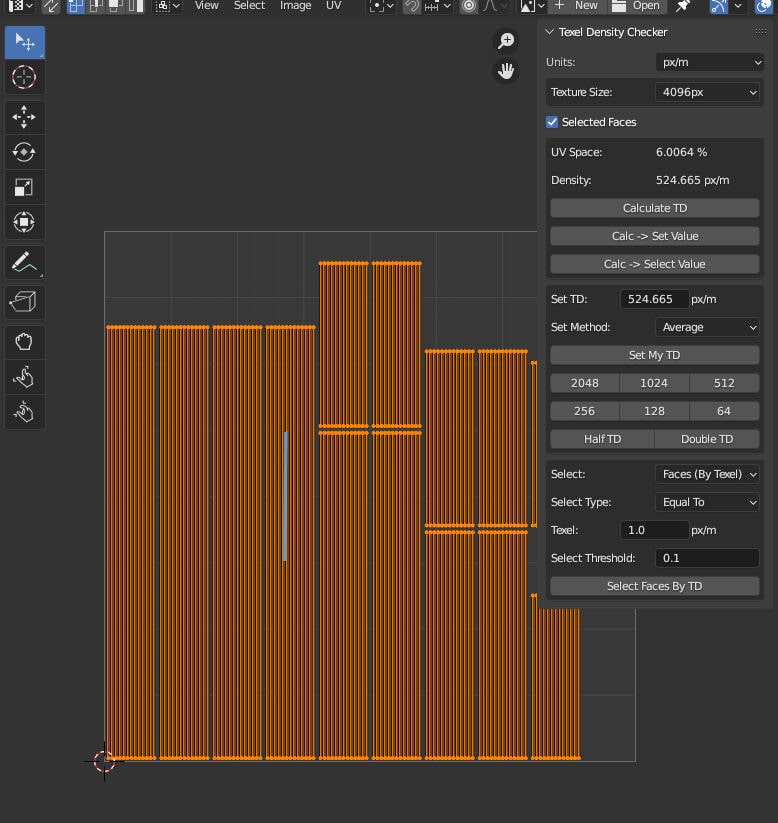Click the pan view hand gizmo
This screenshot has height=823, width=778.
coord(506,71)
